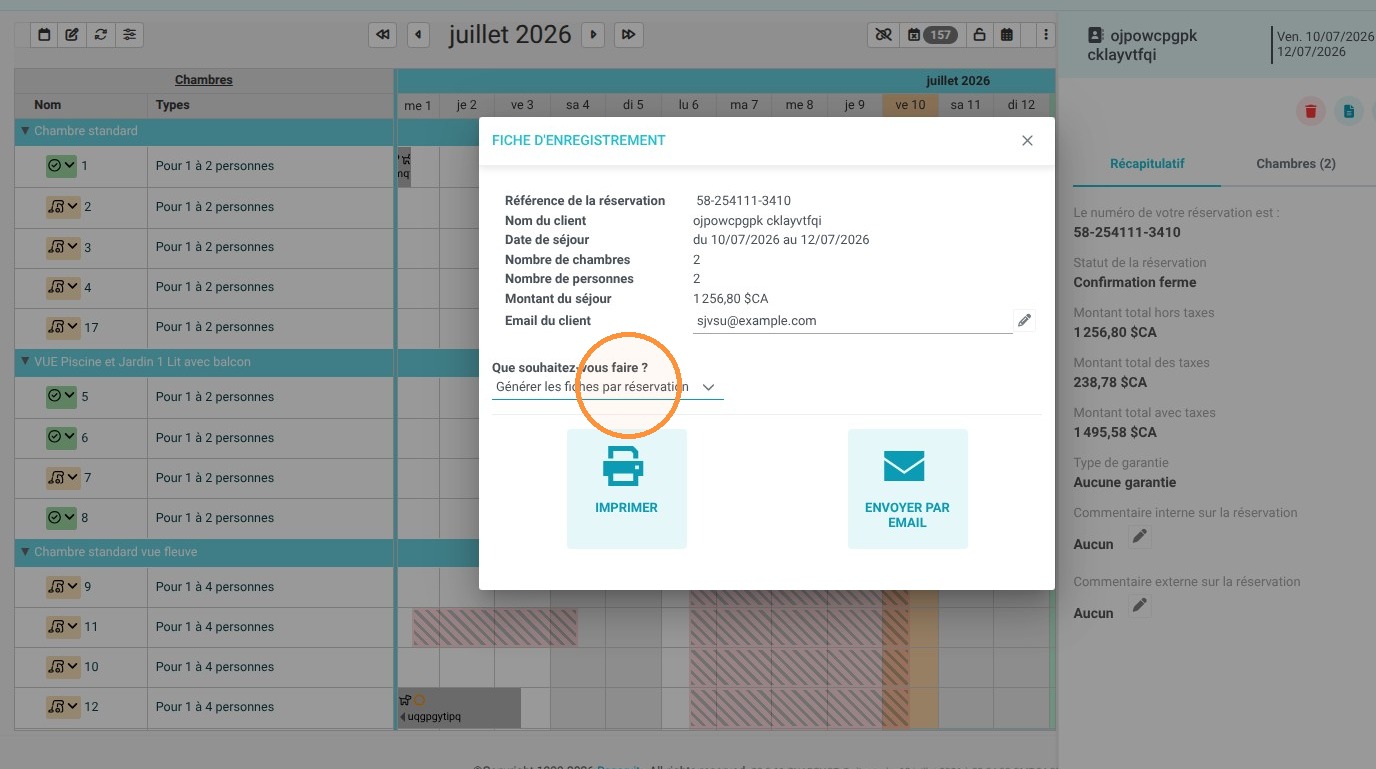Jump forward with the double-right arrow
Screen dimensions: 1376x769
(x=628, y=35)
